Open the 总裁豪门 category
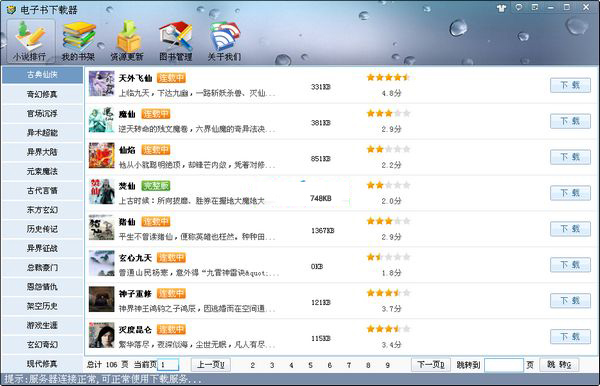Screen dimensions: 600x386 coord(42,267)
